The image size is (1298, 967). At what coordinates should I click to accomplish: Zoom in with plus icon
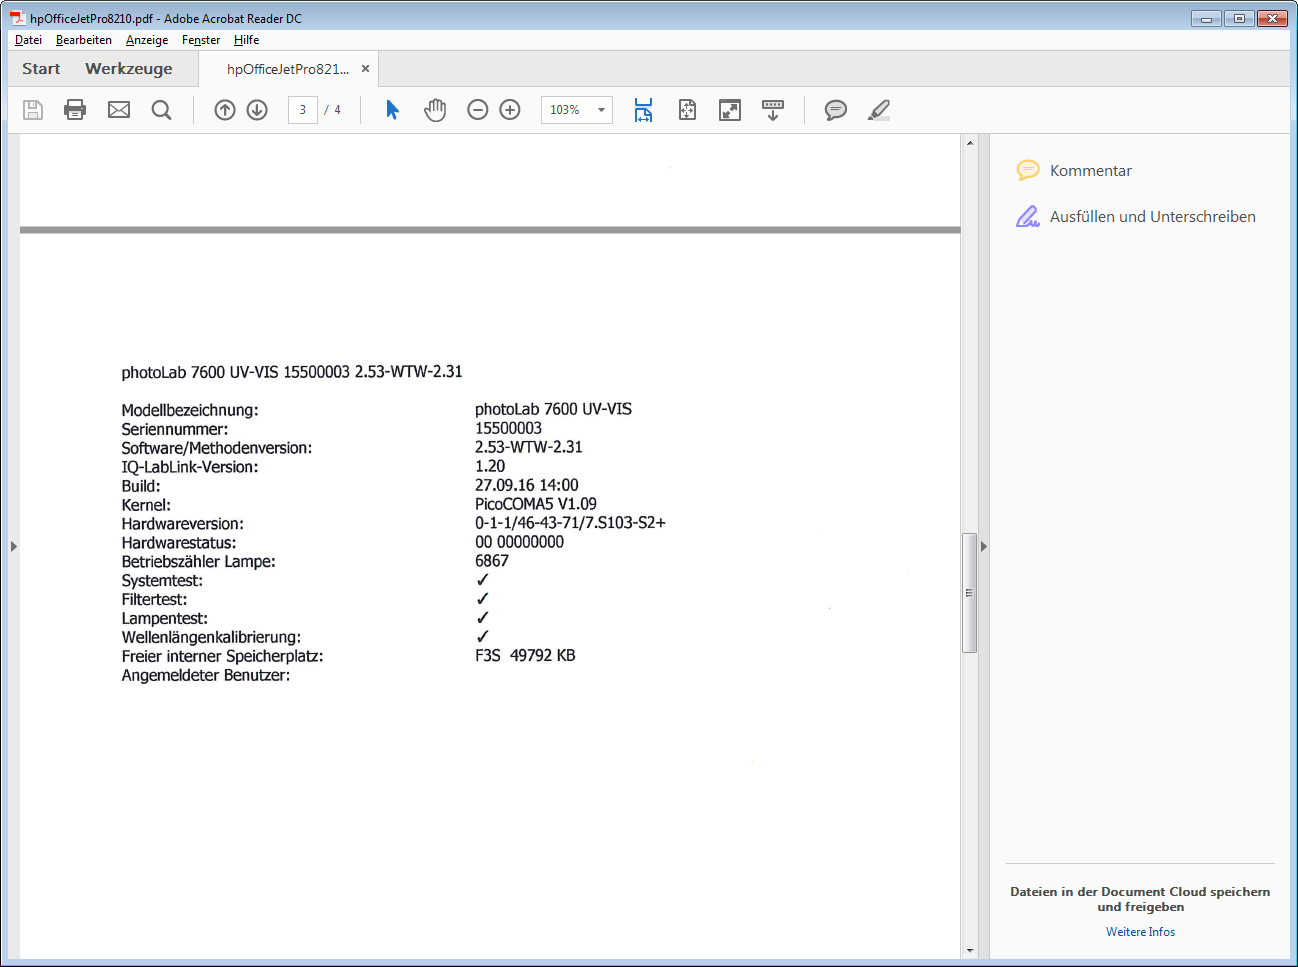pyautogui.click(x=510, y=110)
